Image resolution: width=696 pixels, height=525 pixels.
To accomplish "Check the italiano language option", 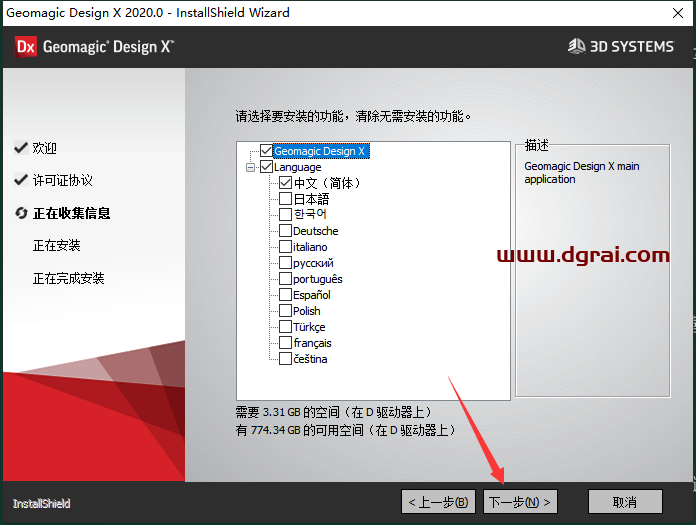I will click(285, 246).
